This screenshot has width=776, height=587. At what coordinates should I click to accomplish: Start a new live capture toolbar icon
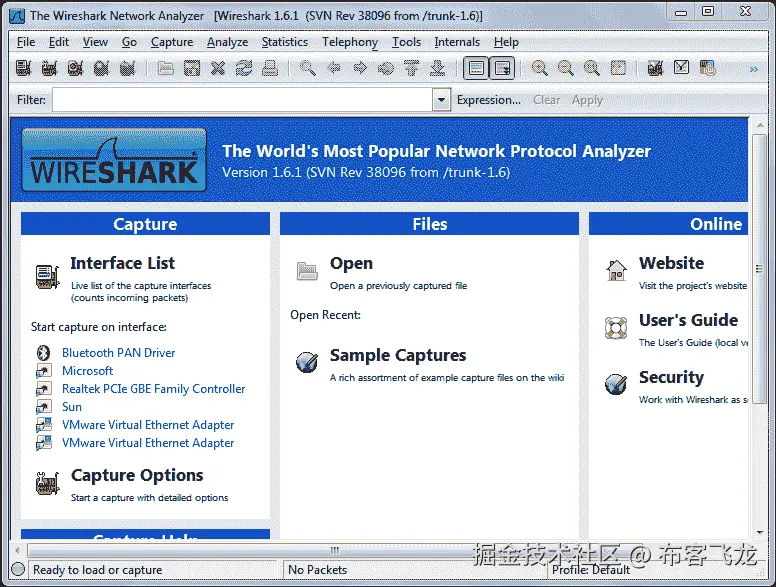coord(75,68)
